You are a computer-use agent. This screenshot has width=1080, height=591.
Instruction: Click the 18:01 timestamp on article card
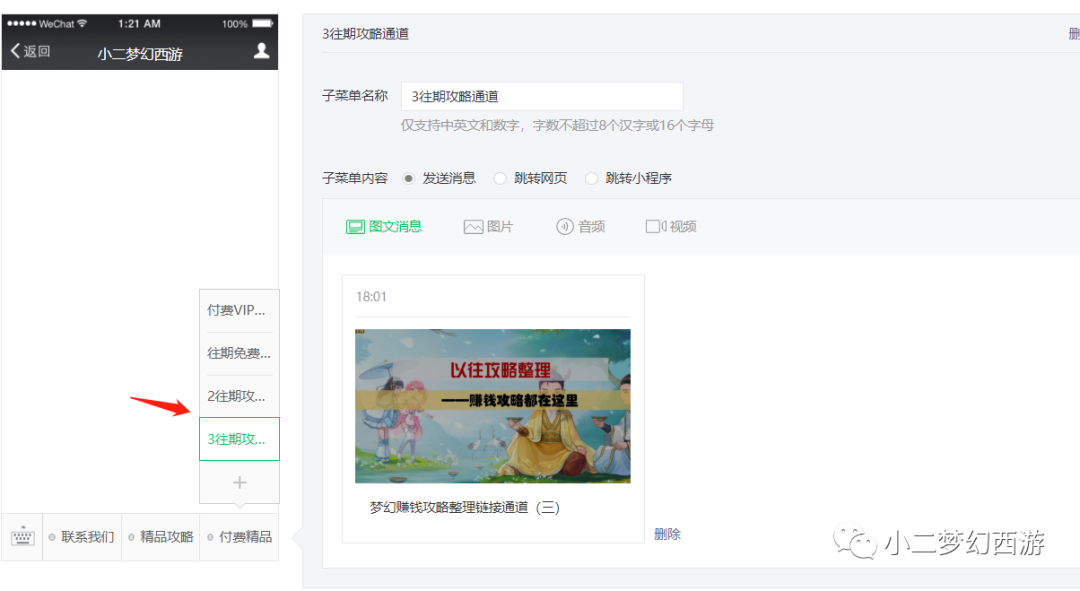[371, 297]
